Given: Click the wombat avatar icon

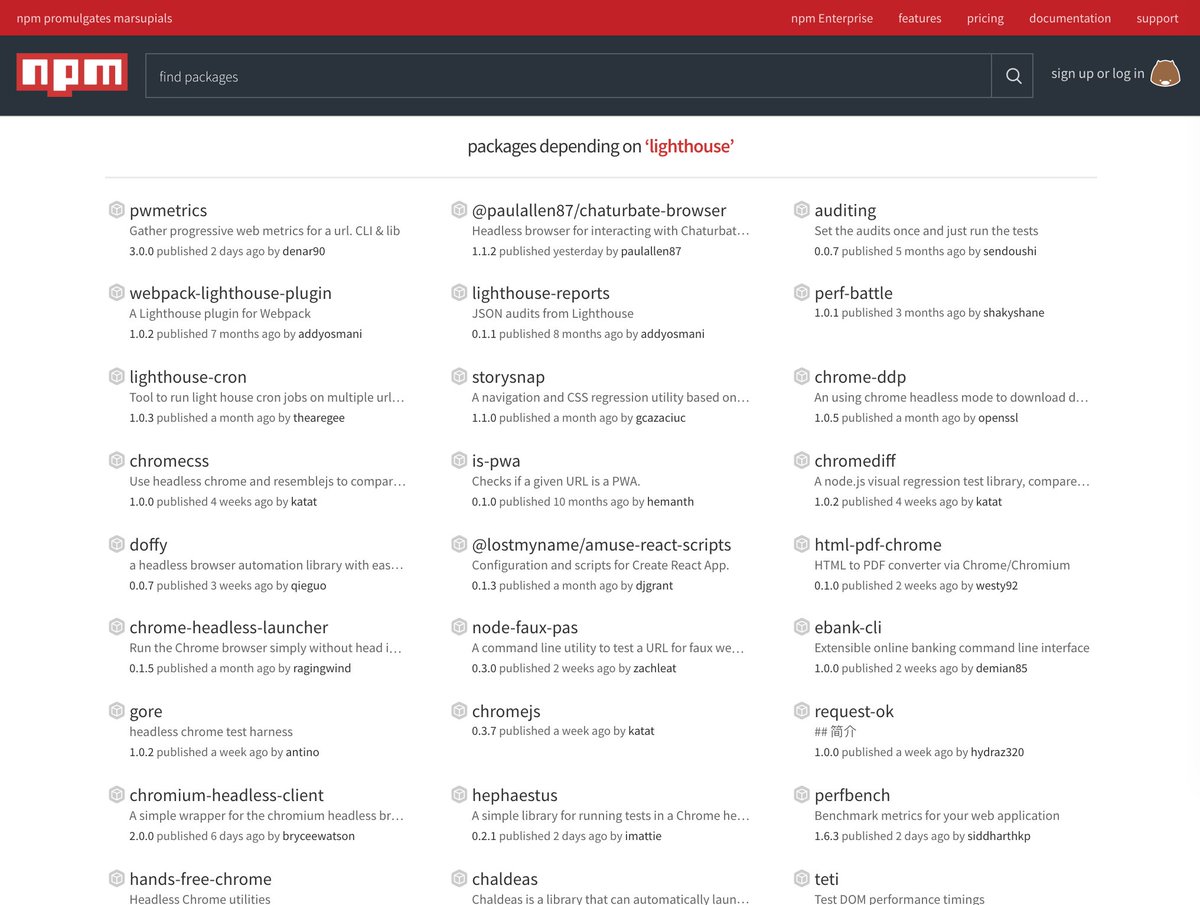Looking at the screenshot, I should point(1165,74).
